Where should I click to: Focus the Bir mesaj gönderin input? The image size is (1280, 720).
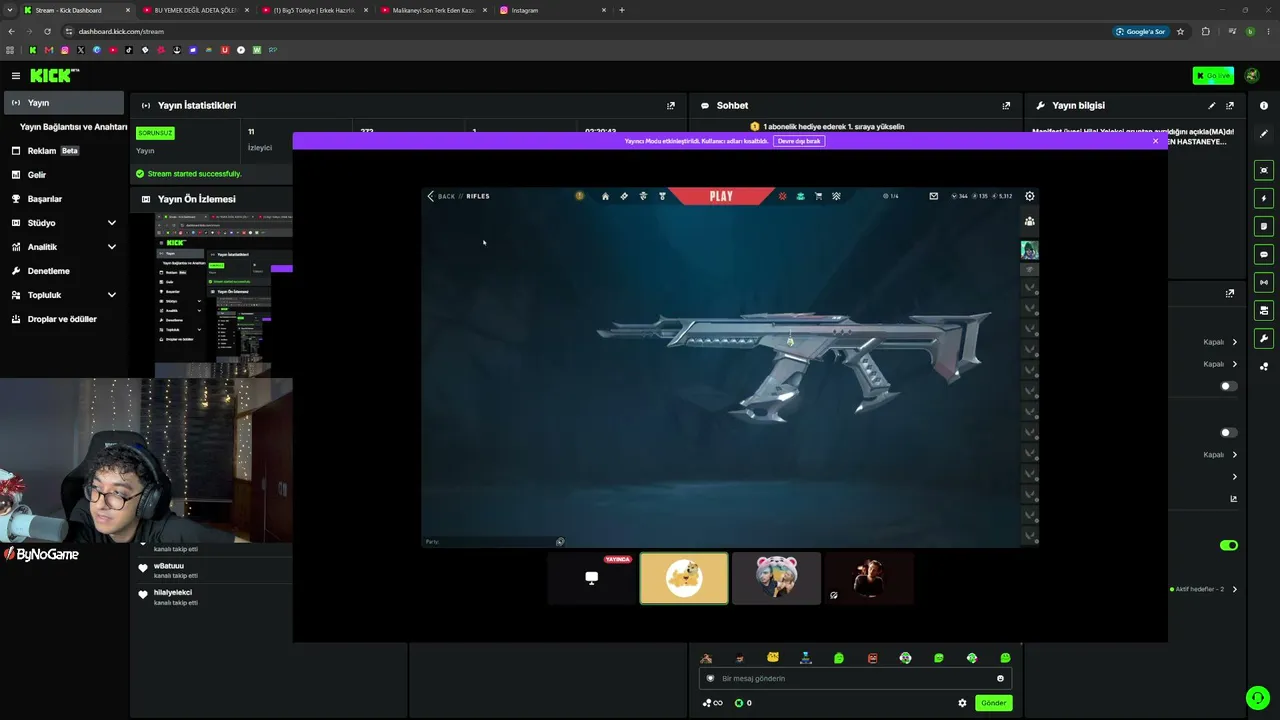pyautogui.click(x=855, y=678)
